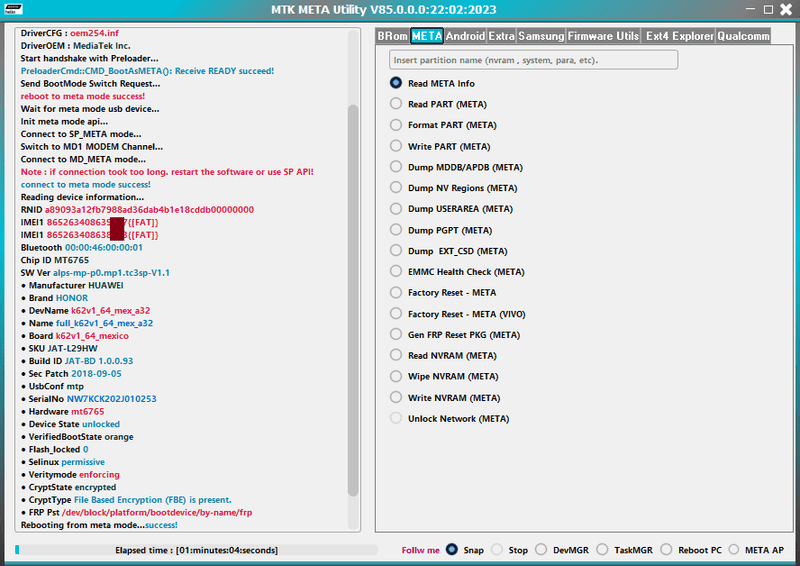Click the Chip ID MT6765 line

pos(55,260)
